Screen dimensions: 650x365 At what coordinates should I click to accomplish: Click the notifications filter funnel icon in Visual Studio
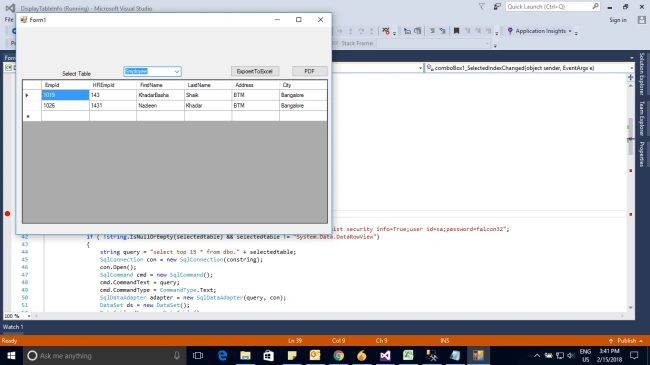click(482, 7)
